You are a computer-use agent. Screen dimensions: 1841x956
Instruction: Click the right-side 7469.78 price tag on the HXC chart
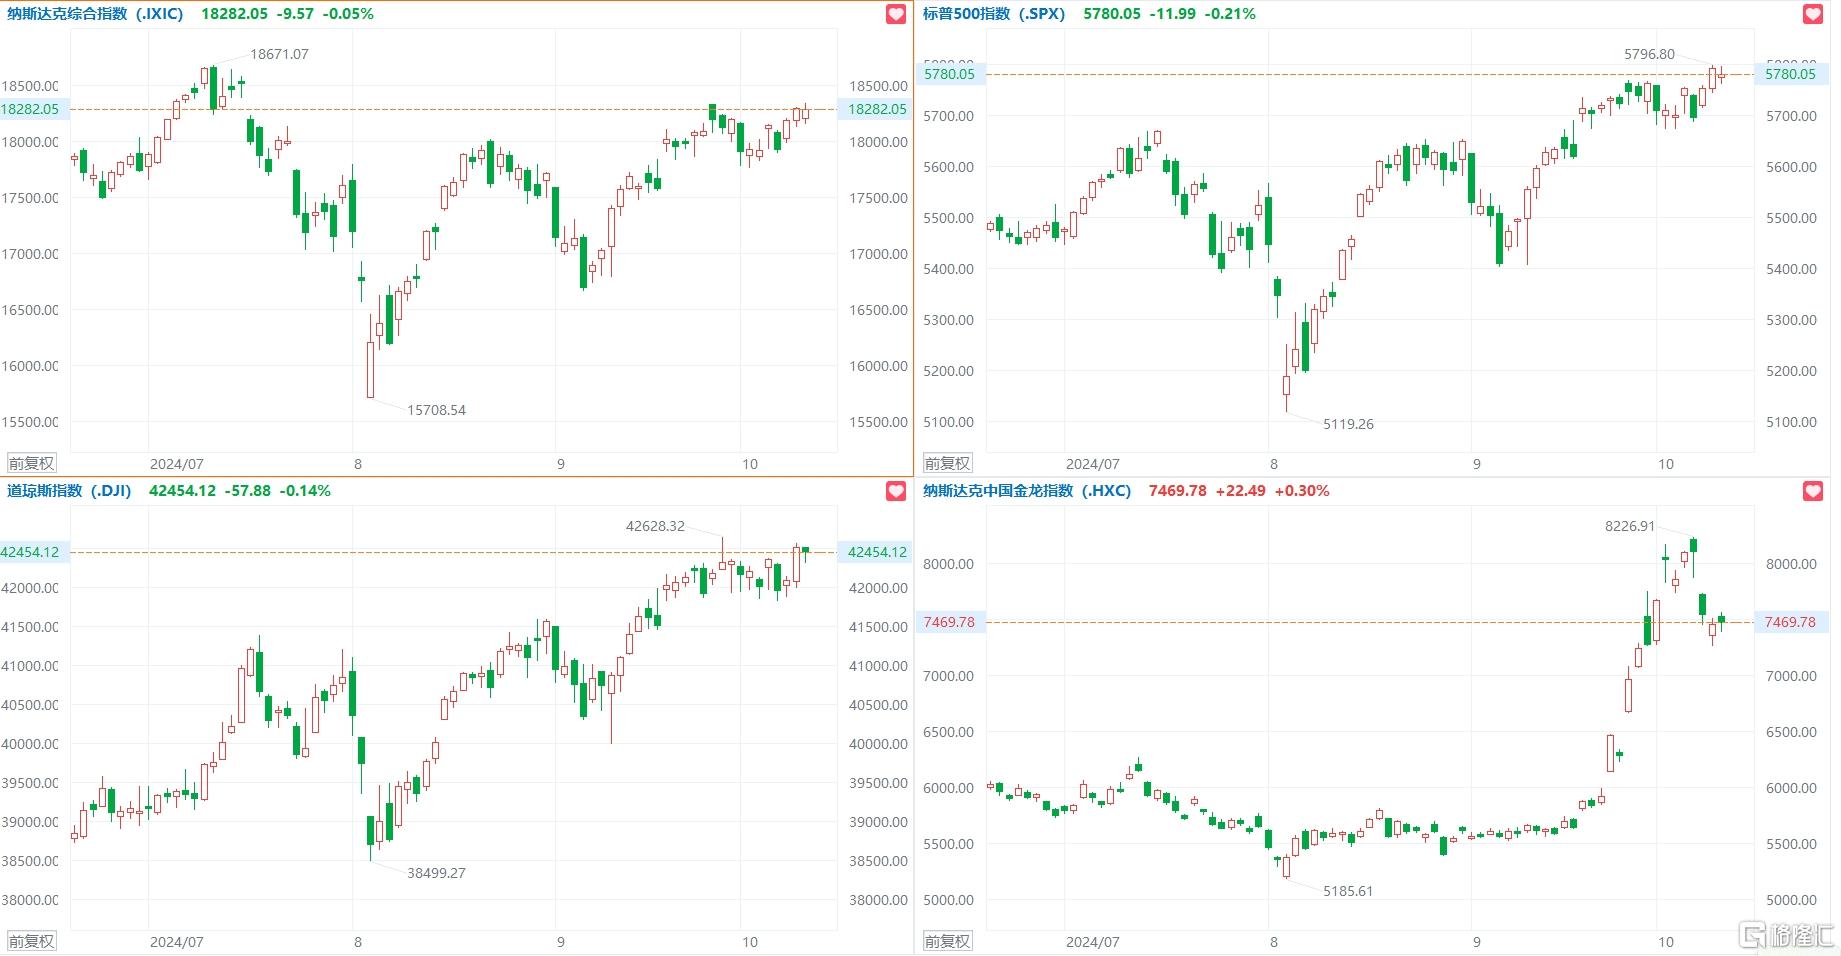pyautogui.click(x=1789, y=622)
